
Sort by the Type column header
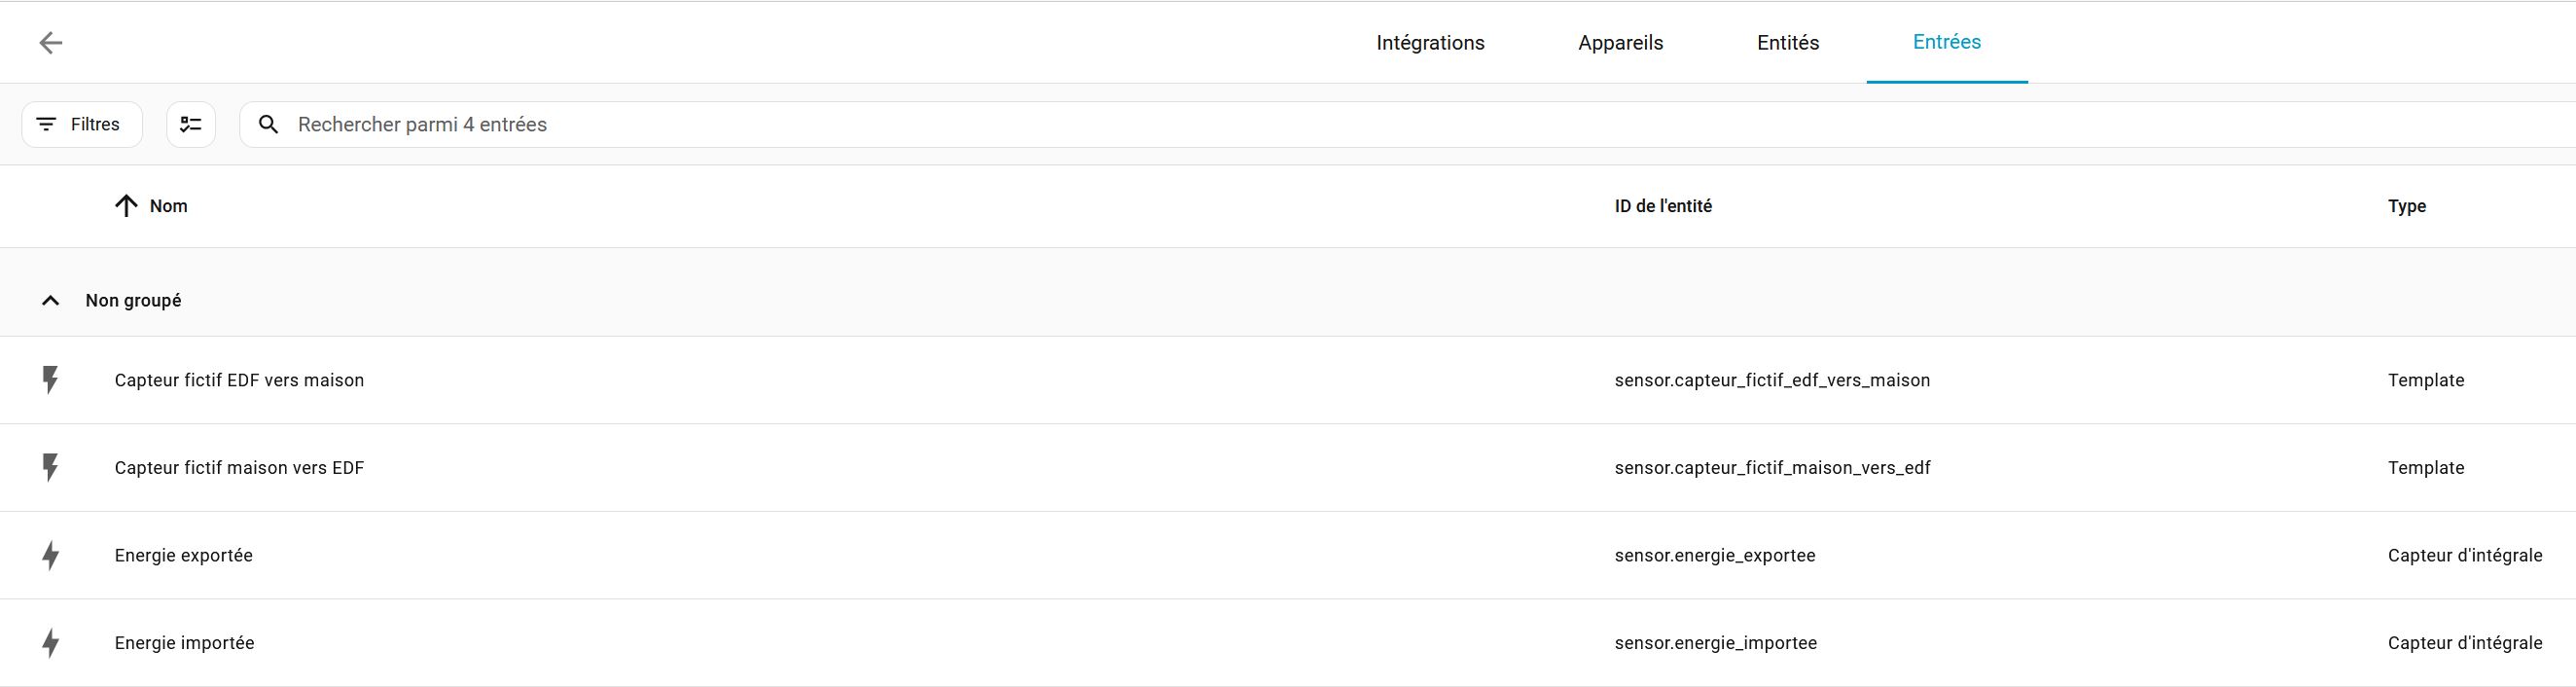point(2406,206)
